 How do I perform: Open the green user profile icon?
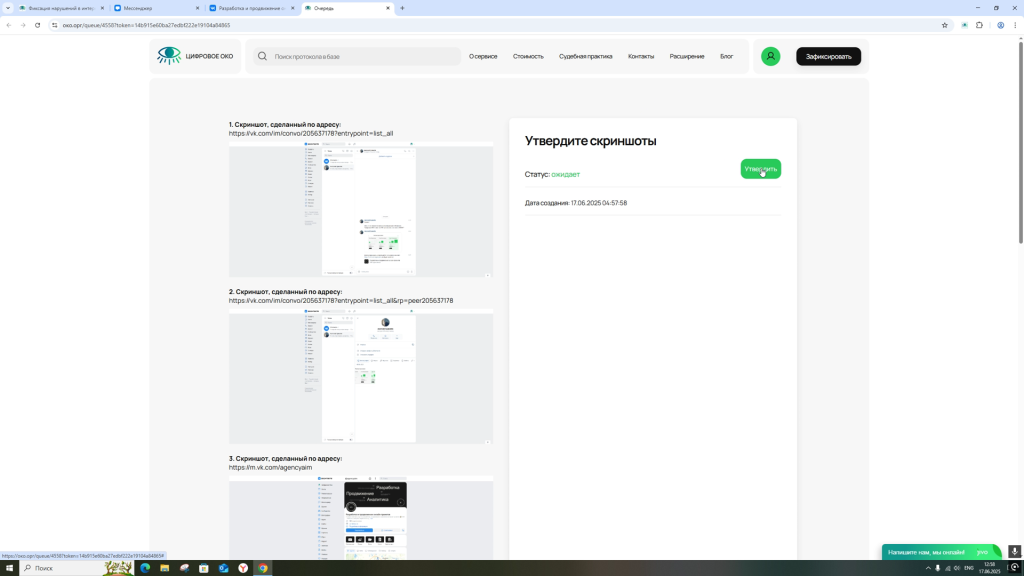coord(770,56)
